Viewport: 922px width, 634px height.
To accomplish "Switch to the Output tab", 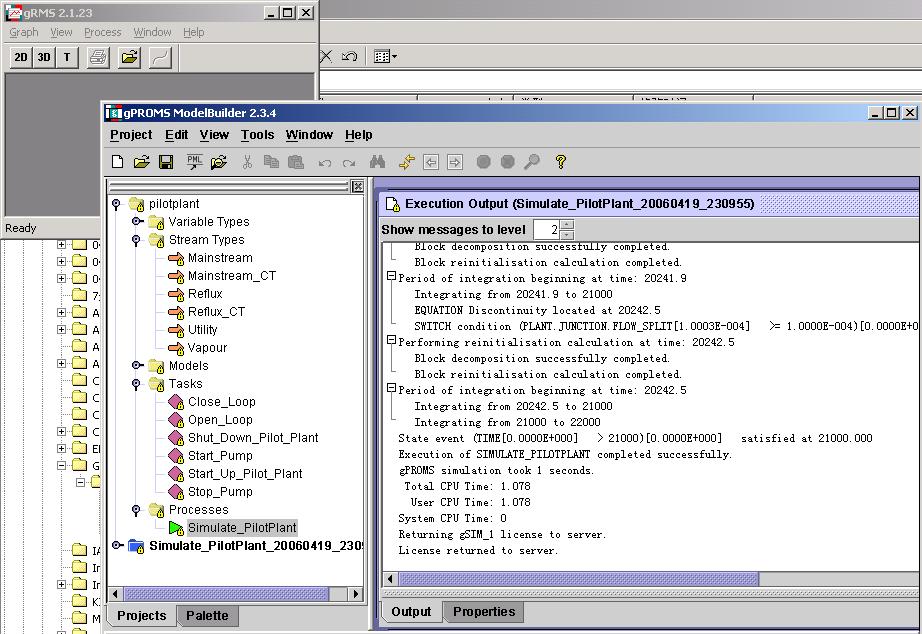I will coord(411,612).
